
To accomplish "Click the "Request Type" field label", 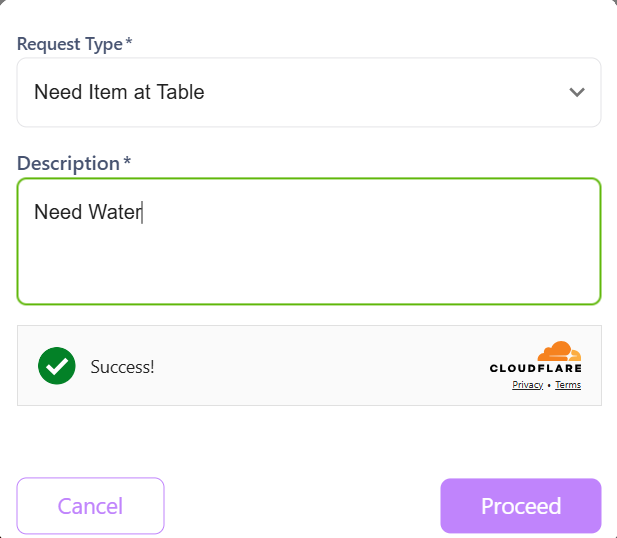I will pyautogui.click(x=69, y=44).
